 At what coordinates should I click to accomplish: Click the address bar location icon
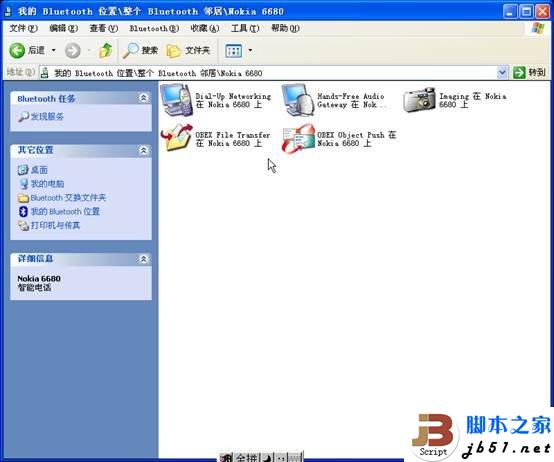[45, 73]
